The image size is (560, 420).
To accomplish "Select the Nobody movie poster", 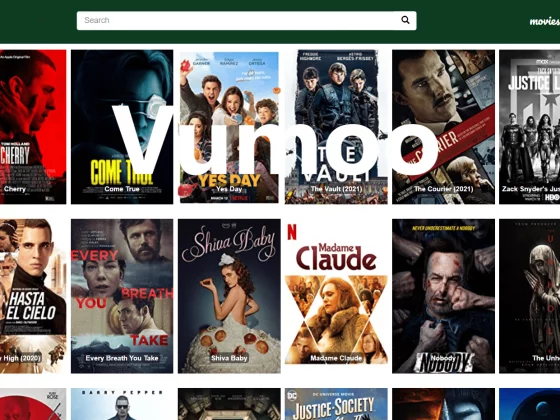I will pos(443,296).
